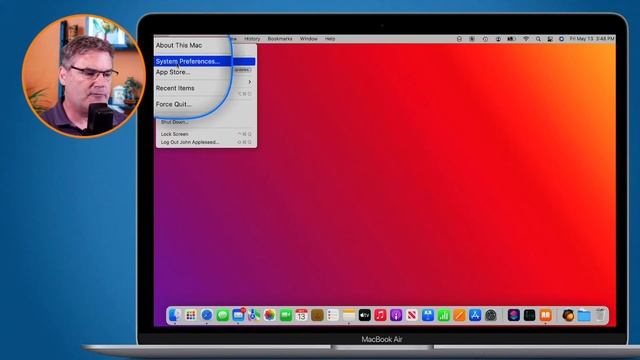The width and height of the screenshot is (640, 360).
Task: Select System Preferences… menu entry
Action: pos(205,61)
